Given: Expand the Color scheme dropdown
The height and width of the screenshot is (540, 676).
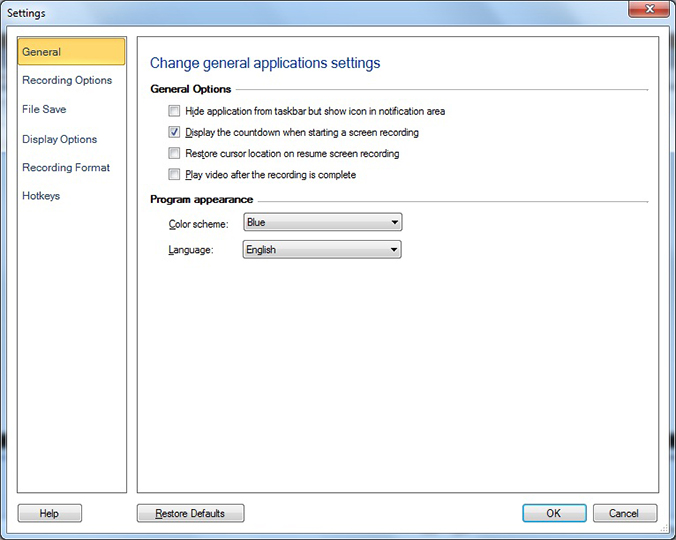Looking at the screenshot, I should (x=322, y=222).
